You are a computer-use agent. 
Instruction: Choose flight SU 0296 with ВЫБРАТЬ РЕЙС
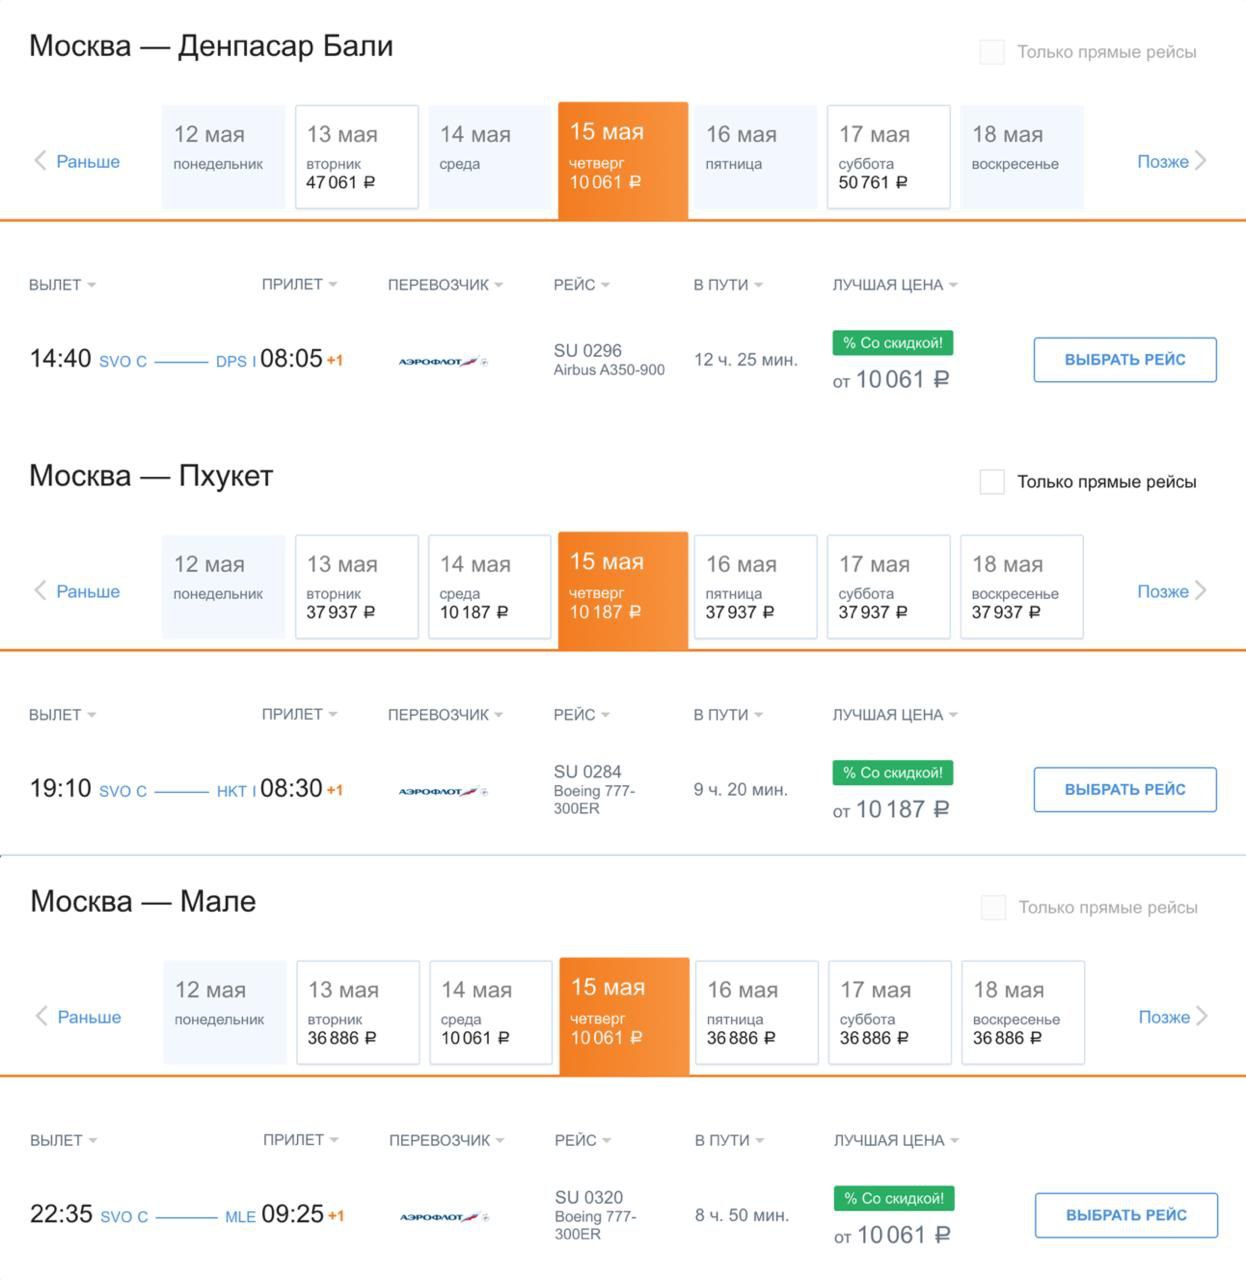(1125, 360)
